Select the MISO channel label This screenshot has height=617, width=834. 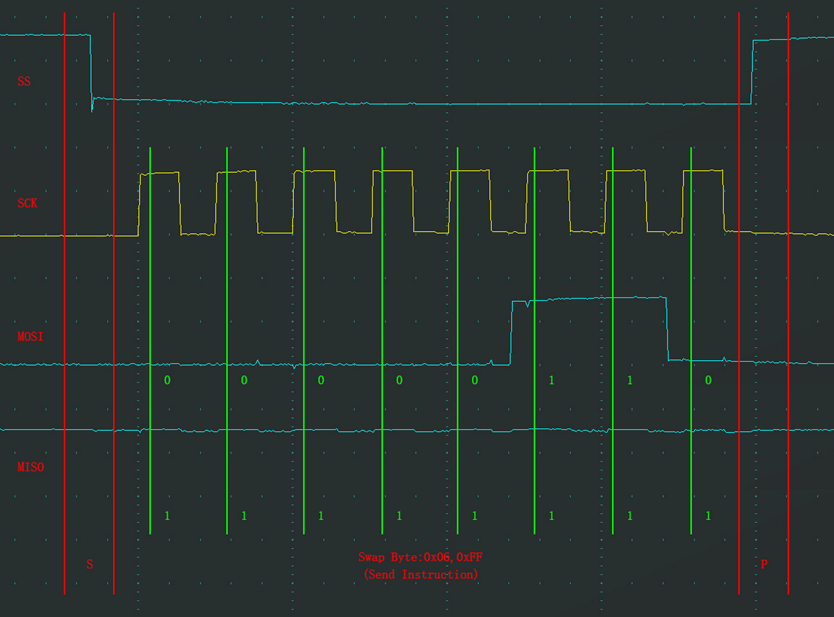[30, 467]
